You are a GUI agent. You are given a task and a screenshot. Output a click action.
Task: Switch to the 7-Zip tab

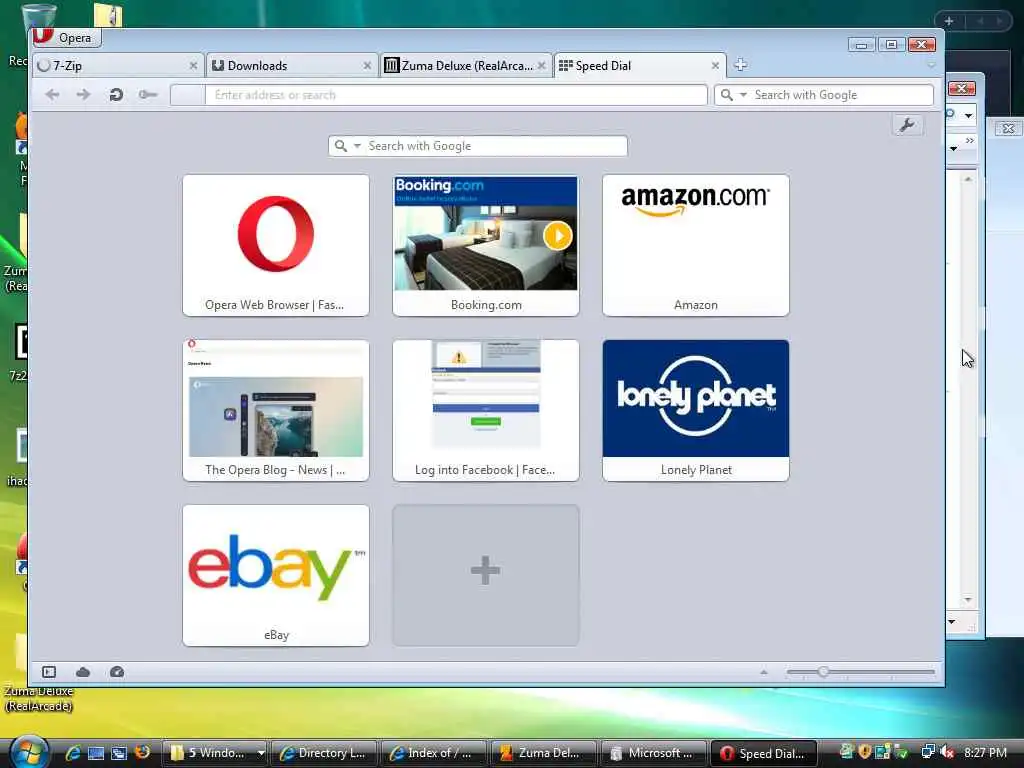pyautogui.click(x=118, y=65)
